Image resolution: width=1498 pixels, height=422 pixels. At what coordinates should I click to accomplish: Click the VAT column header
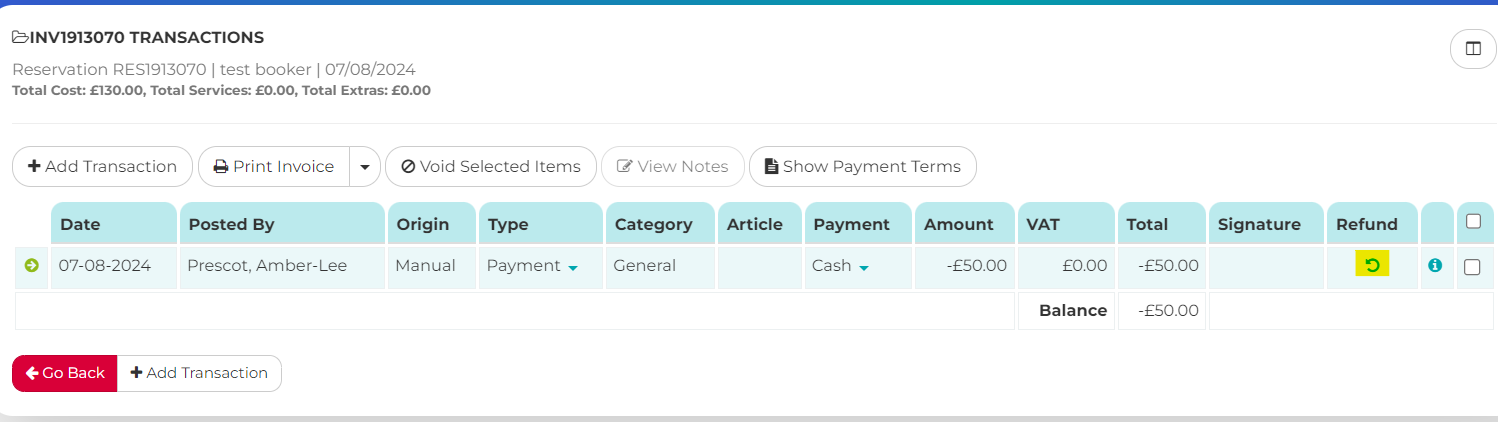point(1066,224)
